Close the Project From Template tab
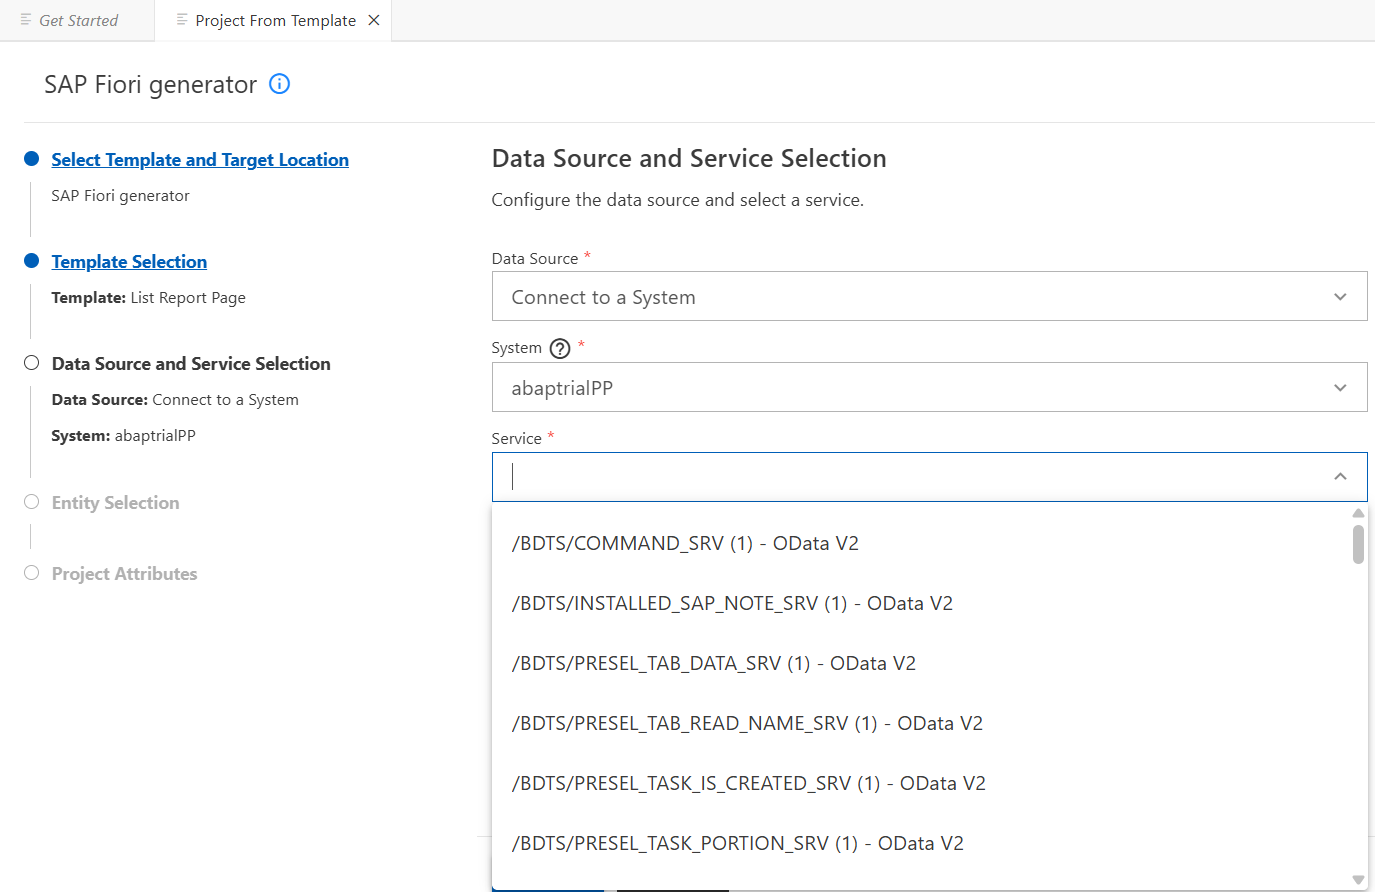This screenshot has height=892, width=1375. click(374, 20)
